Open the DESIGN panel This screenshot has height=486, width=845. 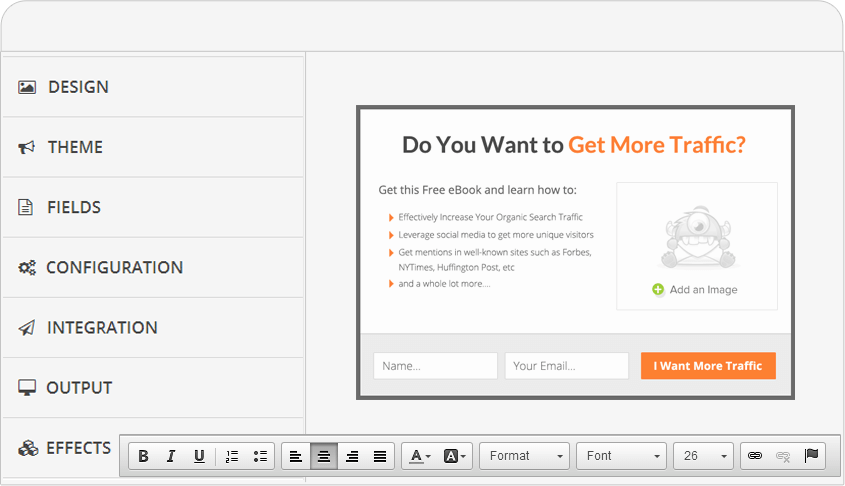point(153,87)
